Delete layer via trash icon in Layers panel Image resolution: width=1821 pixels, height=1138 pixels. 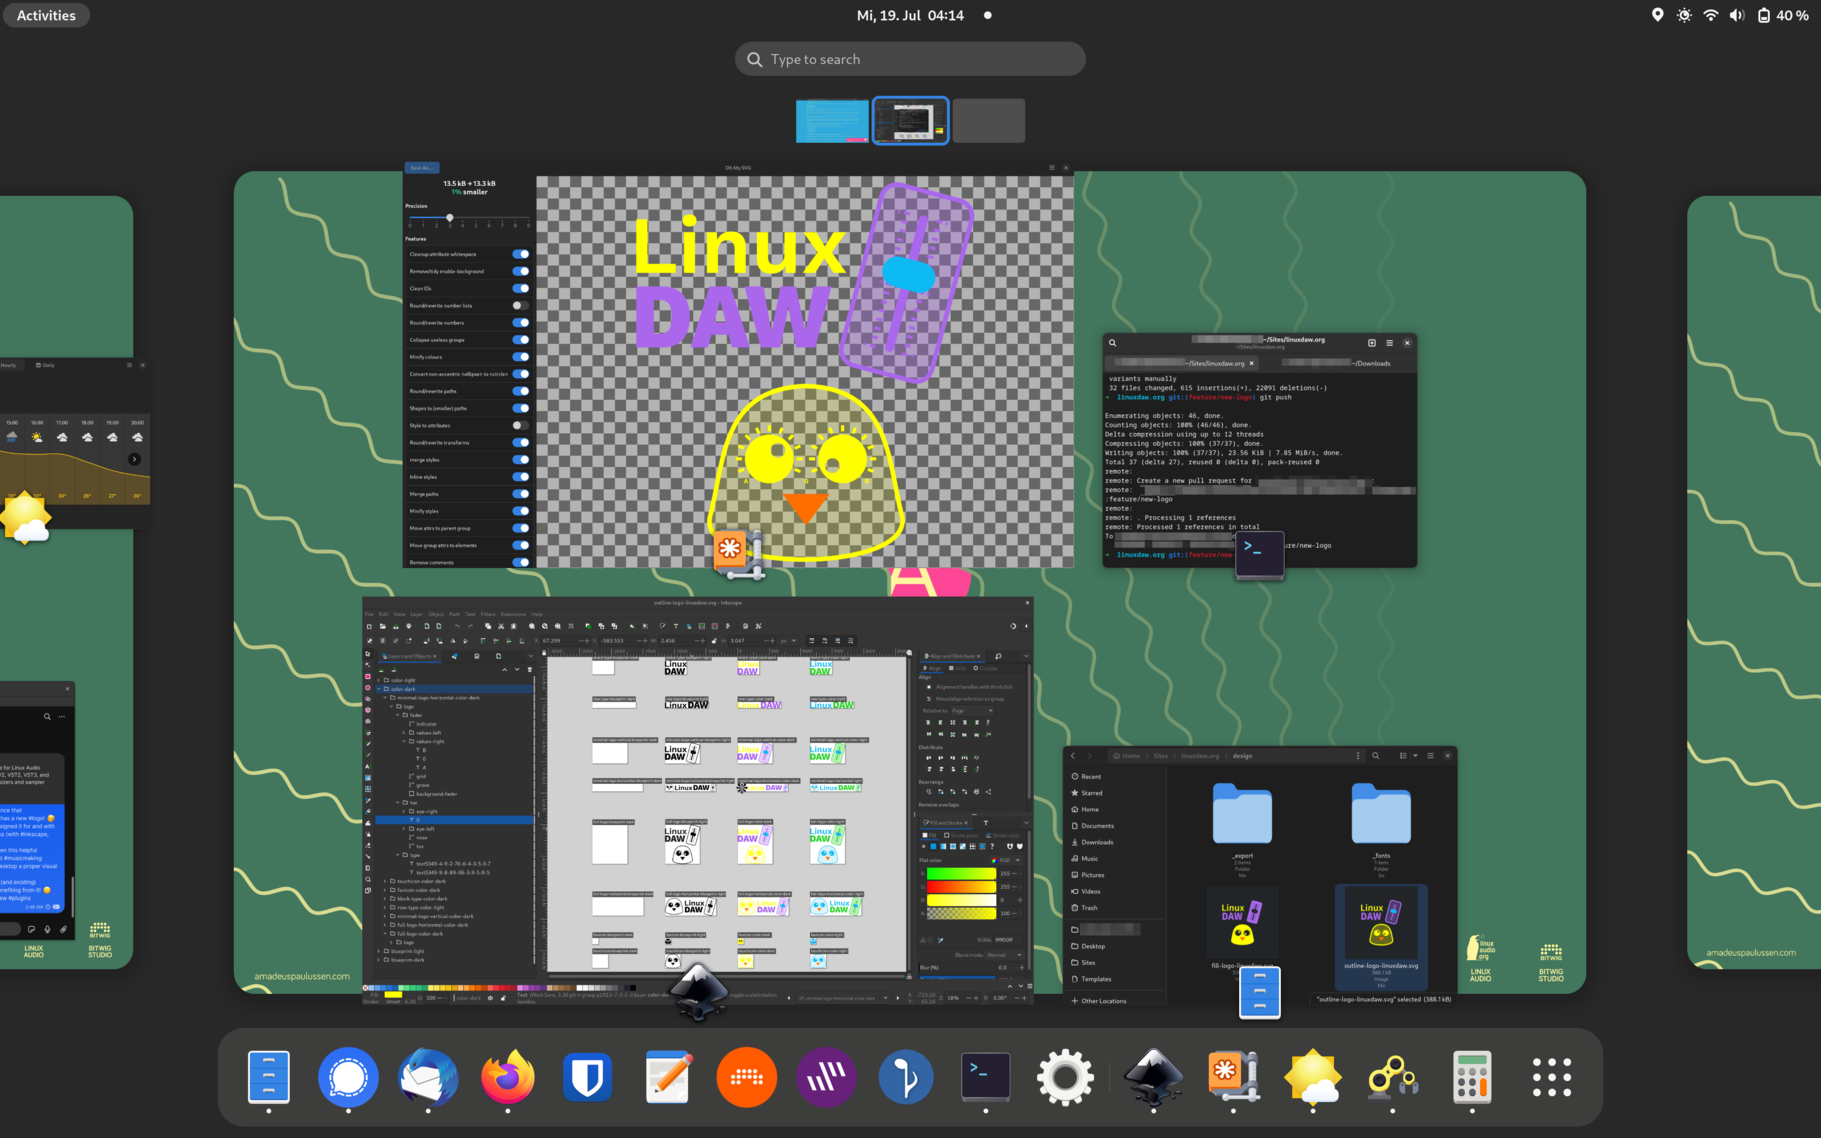click(530, 669)
